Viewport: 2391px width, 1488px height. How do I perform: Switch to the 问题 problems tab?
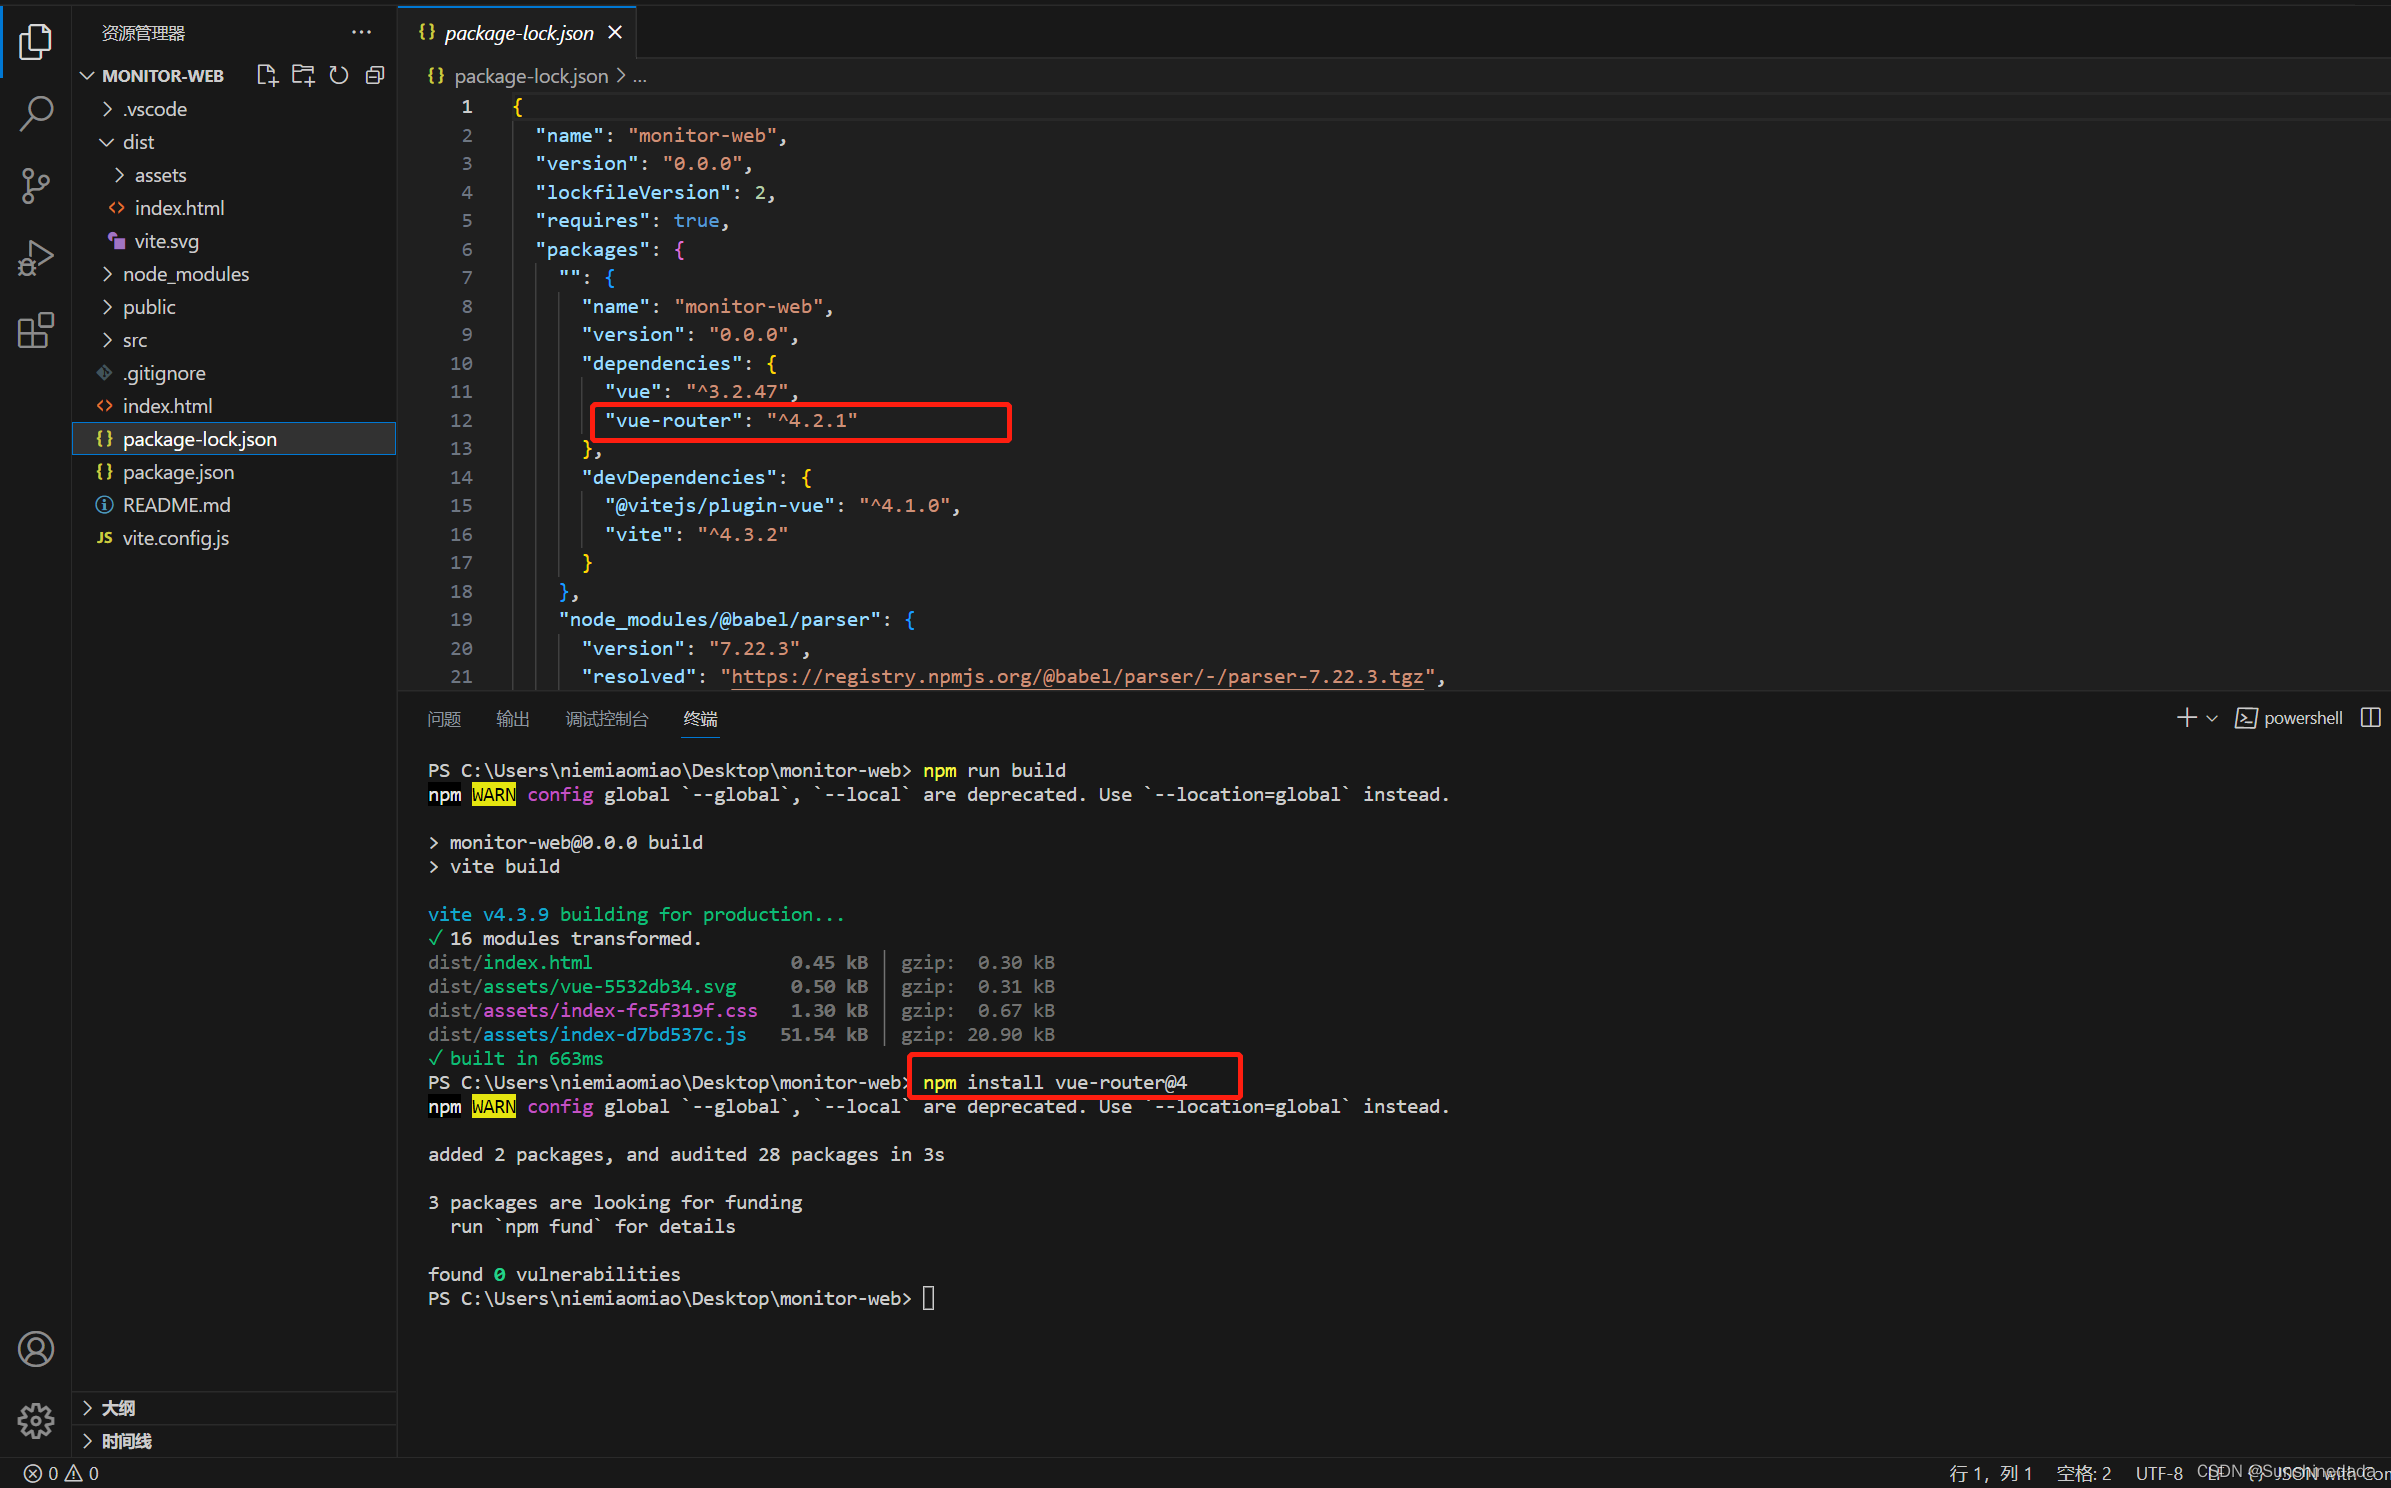pos(444,719)
